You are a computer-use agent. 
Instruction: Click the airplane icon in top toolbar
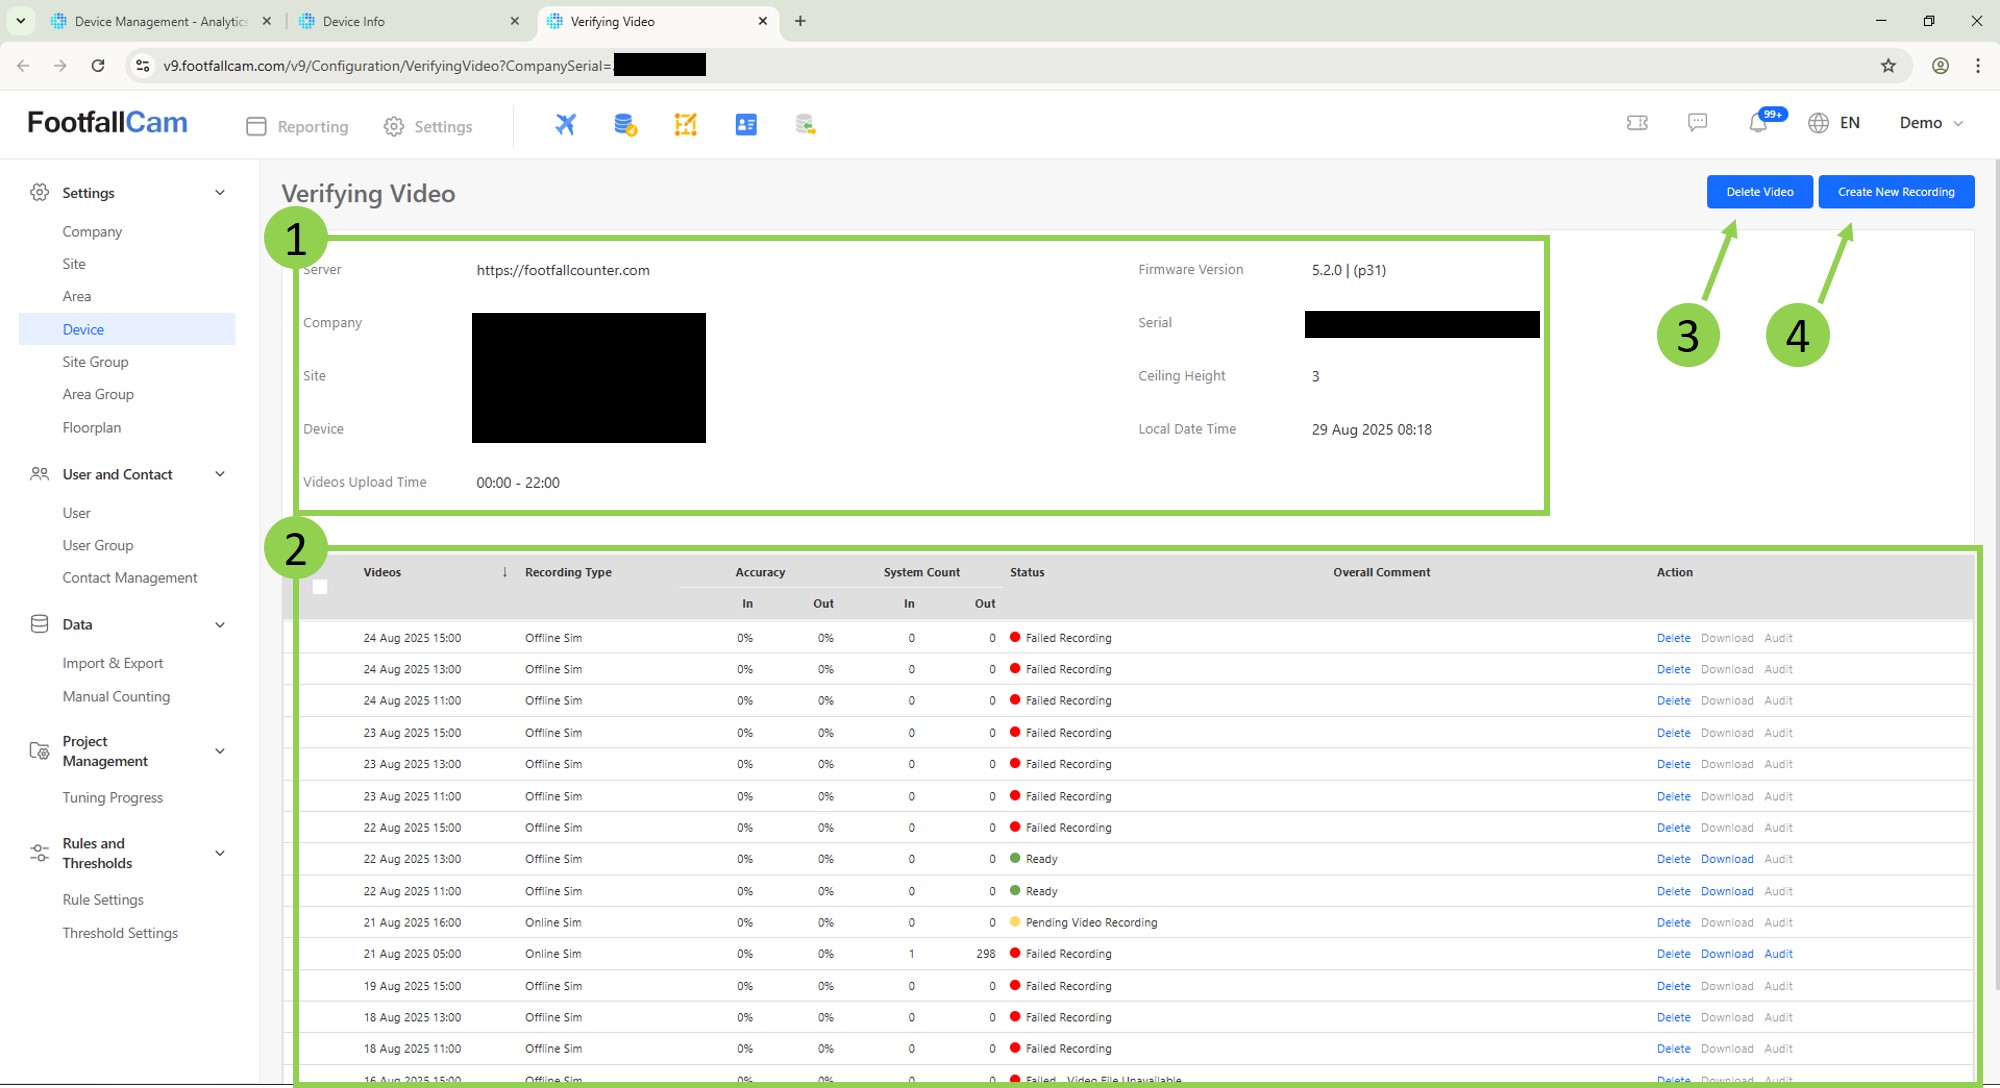566,124
